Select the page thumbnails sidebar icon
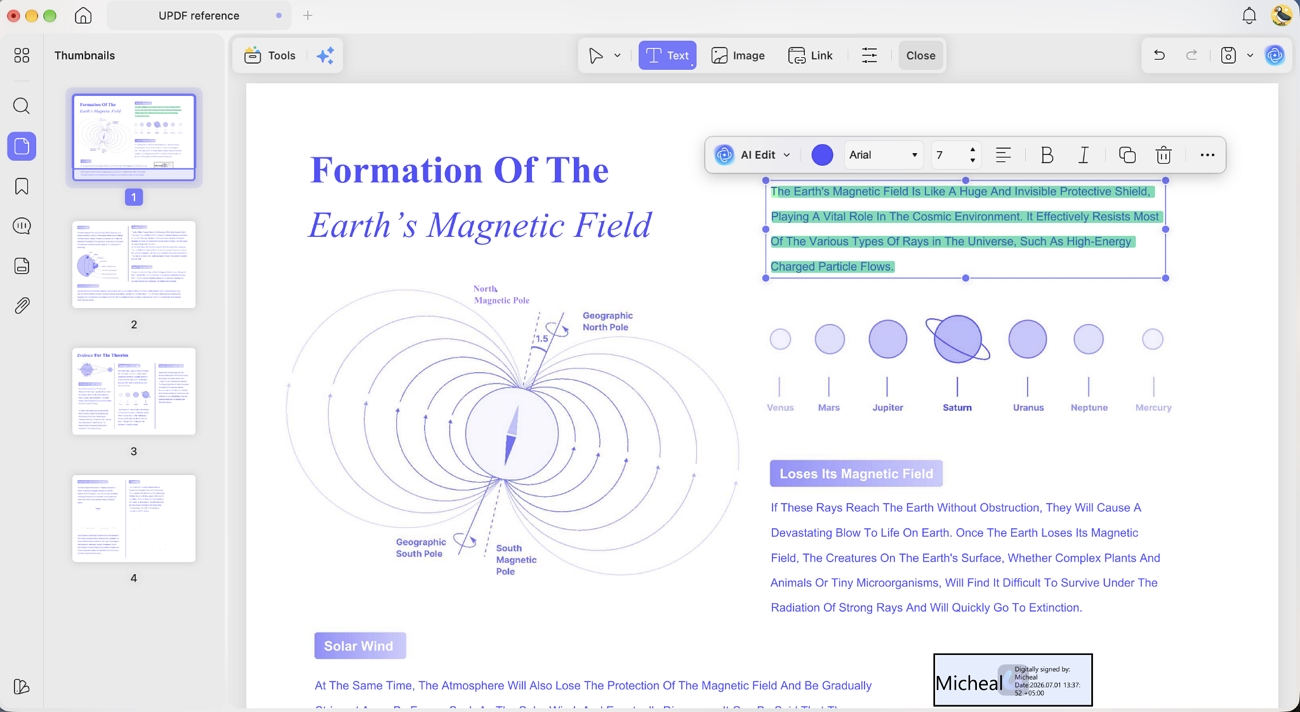This screenshot has width=1300, height=712. 21,146
